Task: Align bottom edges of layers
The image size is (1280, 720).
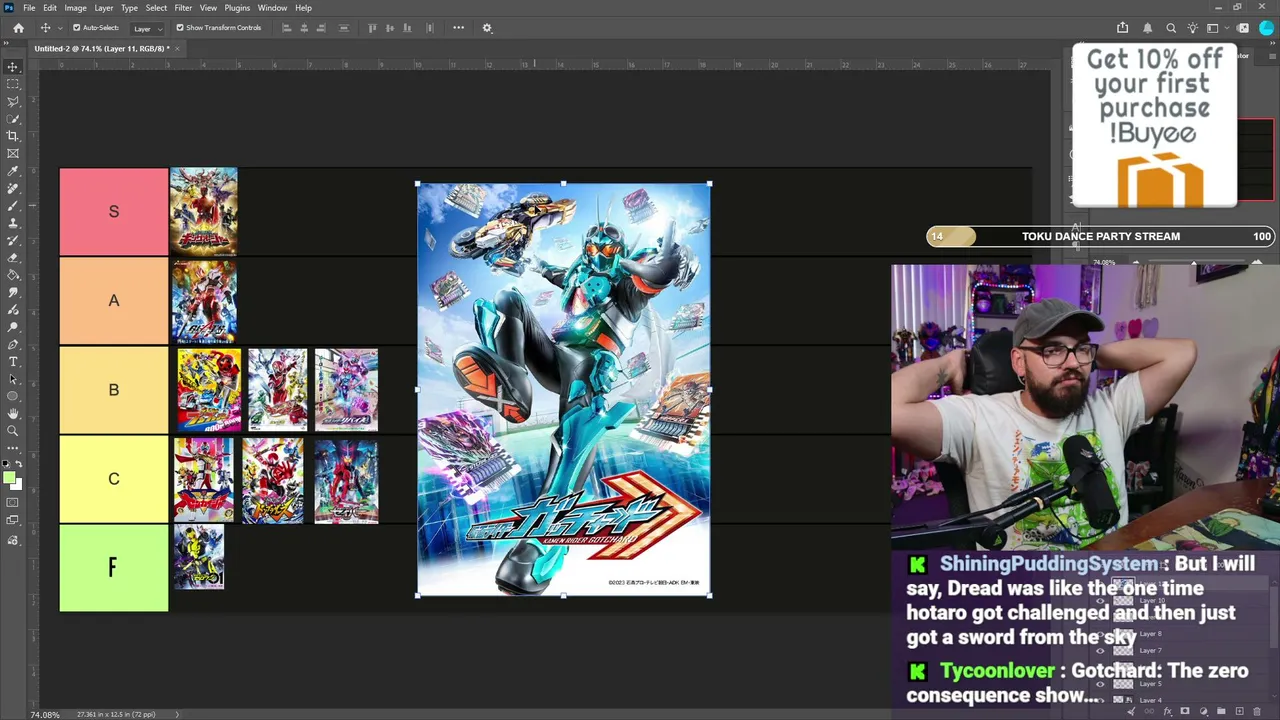Action: (407, 28)
